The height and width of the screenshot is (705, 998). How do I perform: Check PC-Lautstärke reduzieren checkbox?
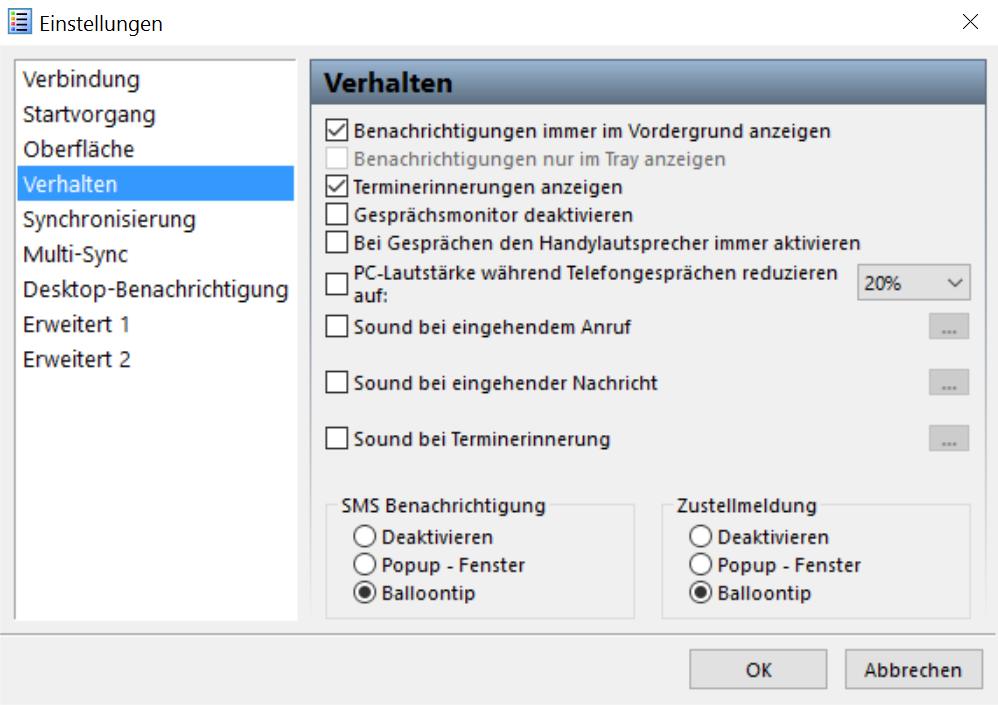pos(337,284)
